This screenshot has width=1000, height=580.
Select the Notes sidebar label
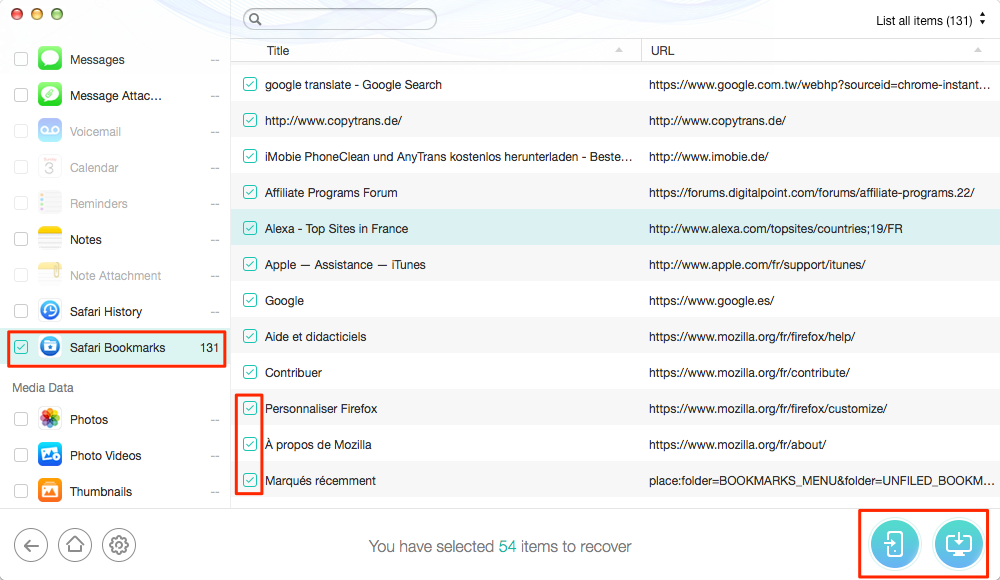(x=85, y=239)
